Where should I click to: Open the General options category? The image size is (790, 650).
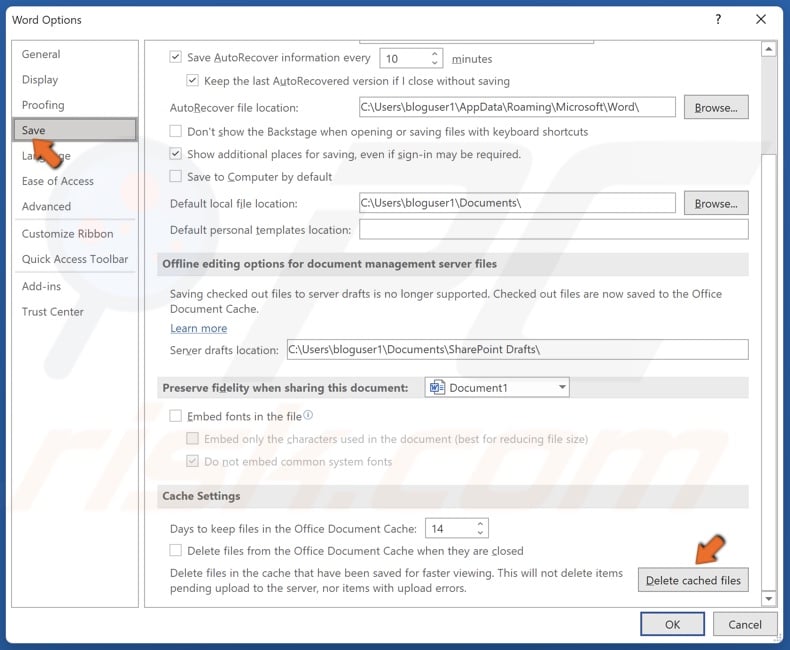point(75,54)
